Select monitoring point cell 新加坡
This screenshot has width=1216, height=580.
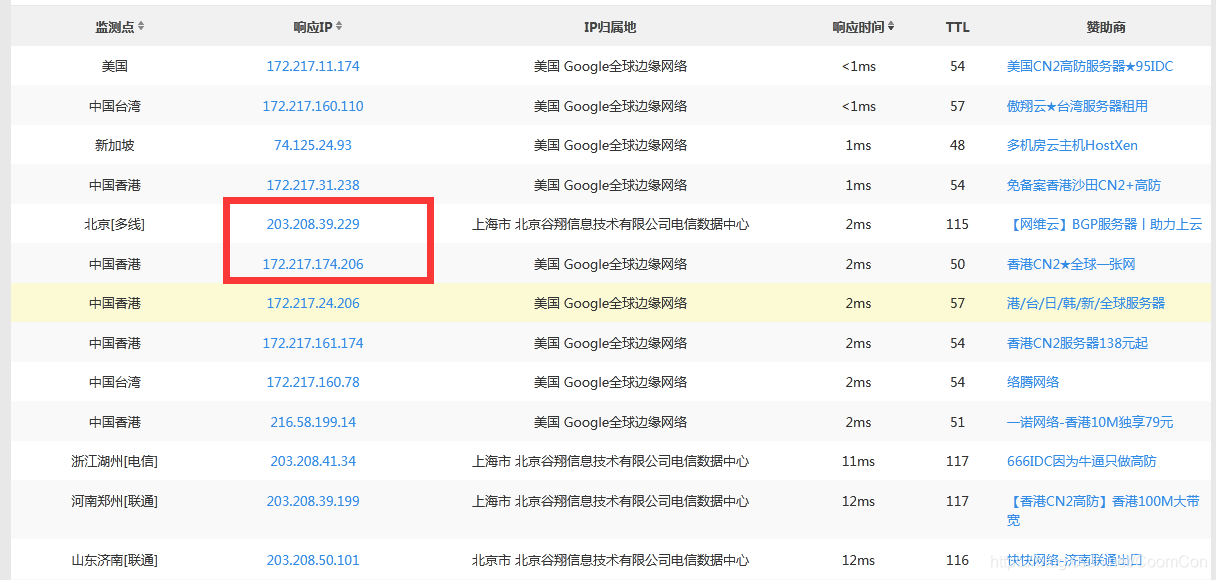[x=115, y=145]
